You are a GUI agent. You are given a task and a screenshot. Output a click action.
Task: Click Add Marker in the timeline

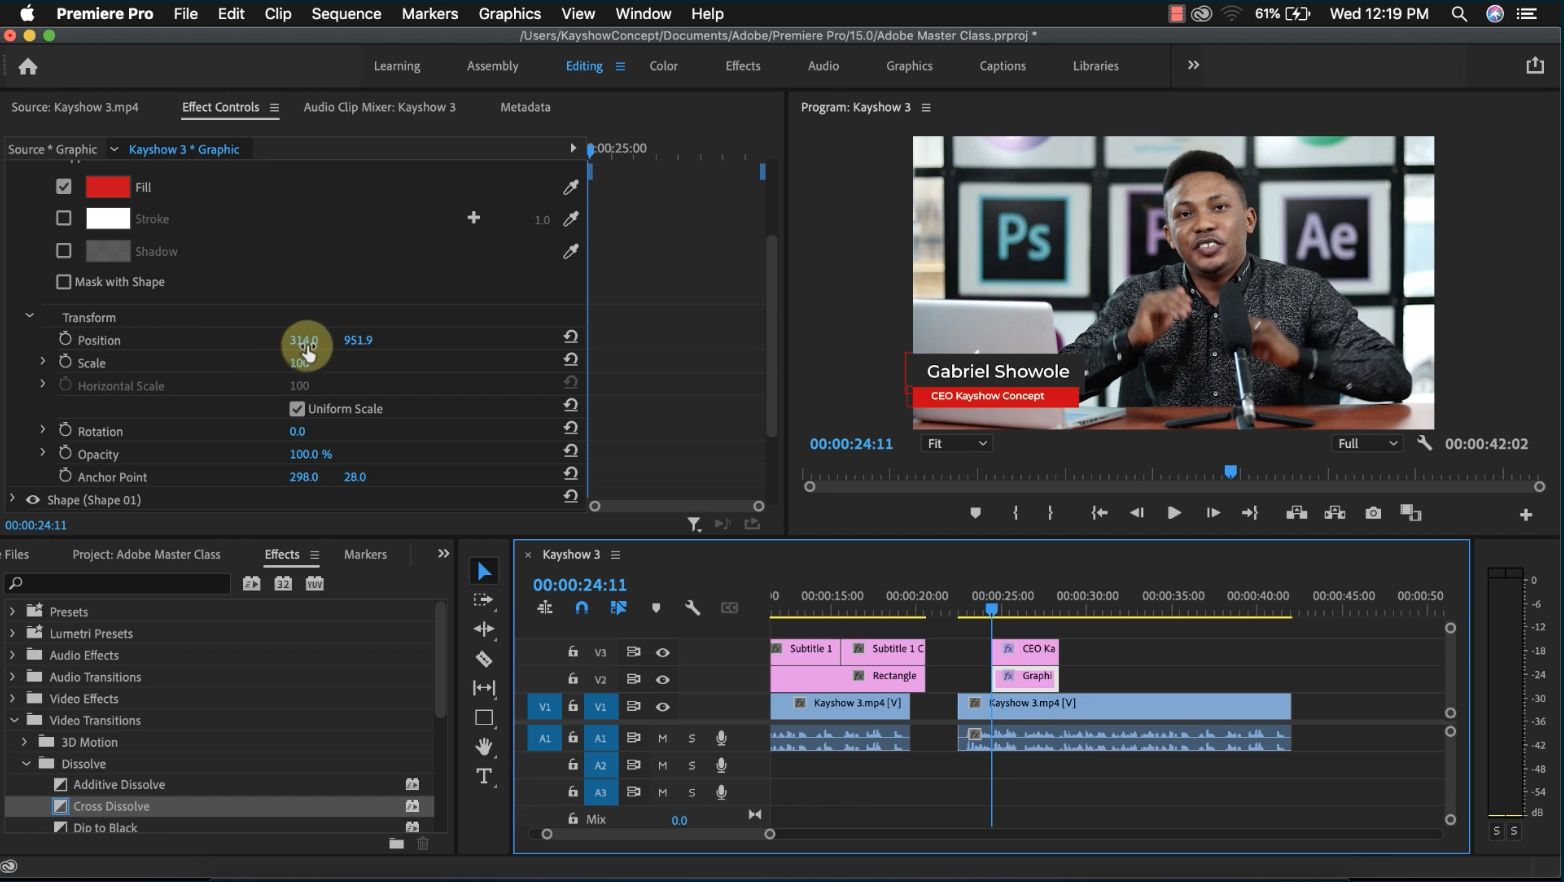click(x=656, y=608)
